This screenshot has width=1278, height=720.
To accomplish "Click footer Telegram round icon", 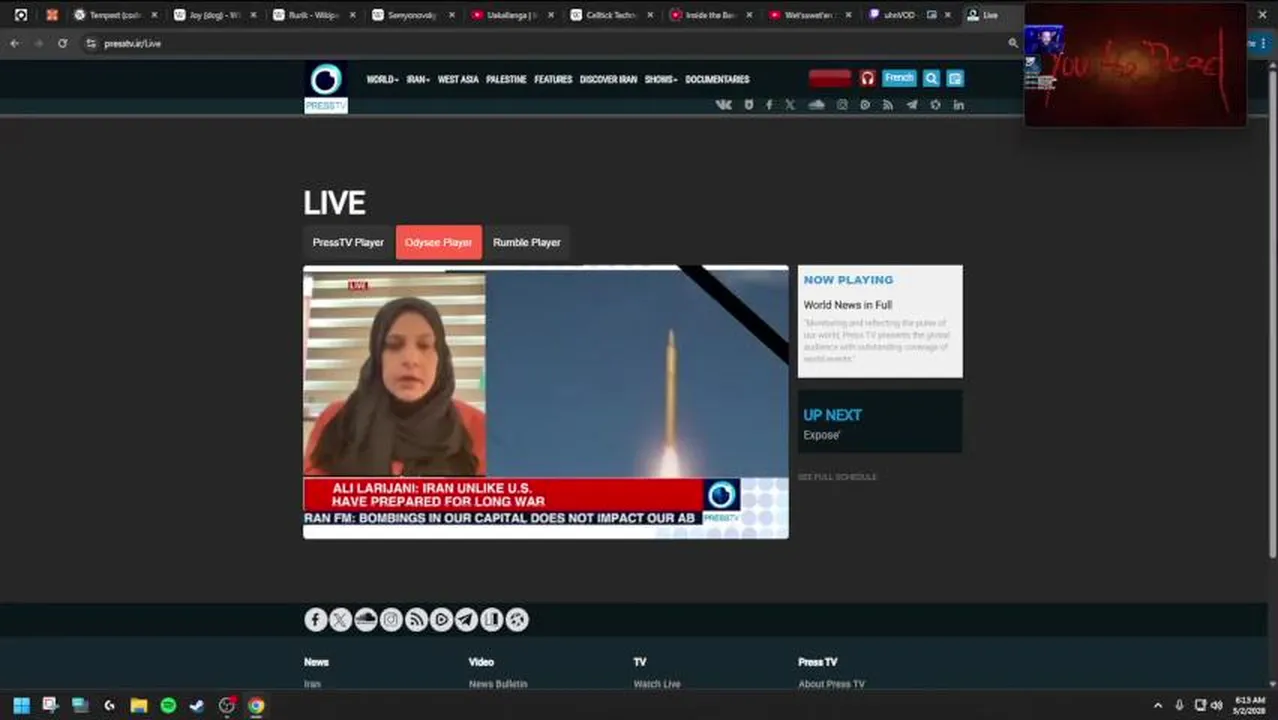I will pyautogui.click(x=466, y=620).
